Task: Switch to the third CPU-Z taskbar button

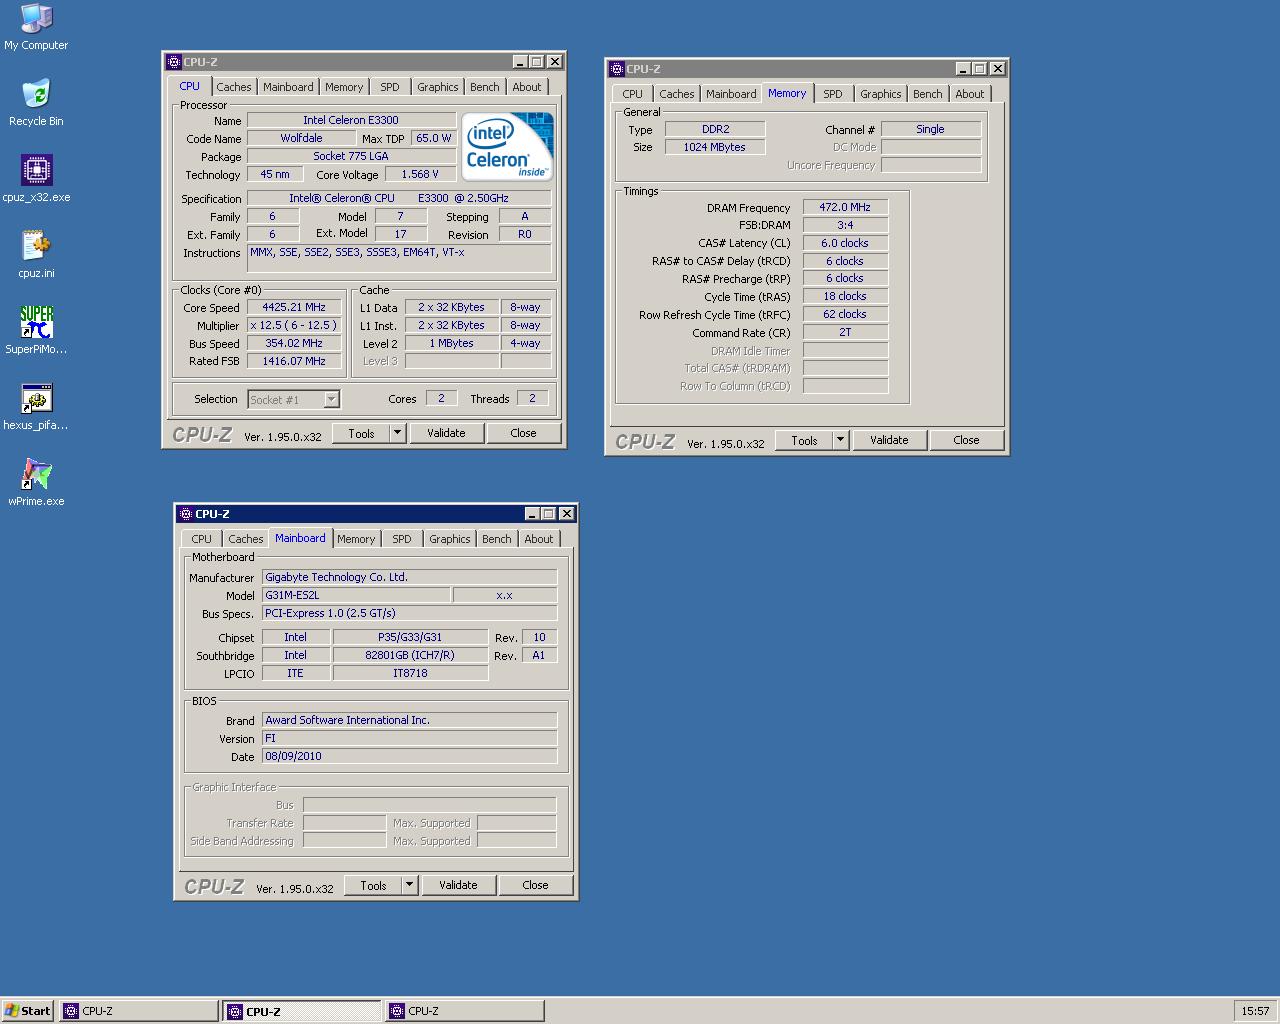Action: [465, 1011]
